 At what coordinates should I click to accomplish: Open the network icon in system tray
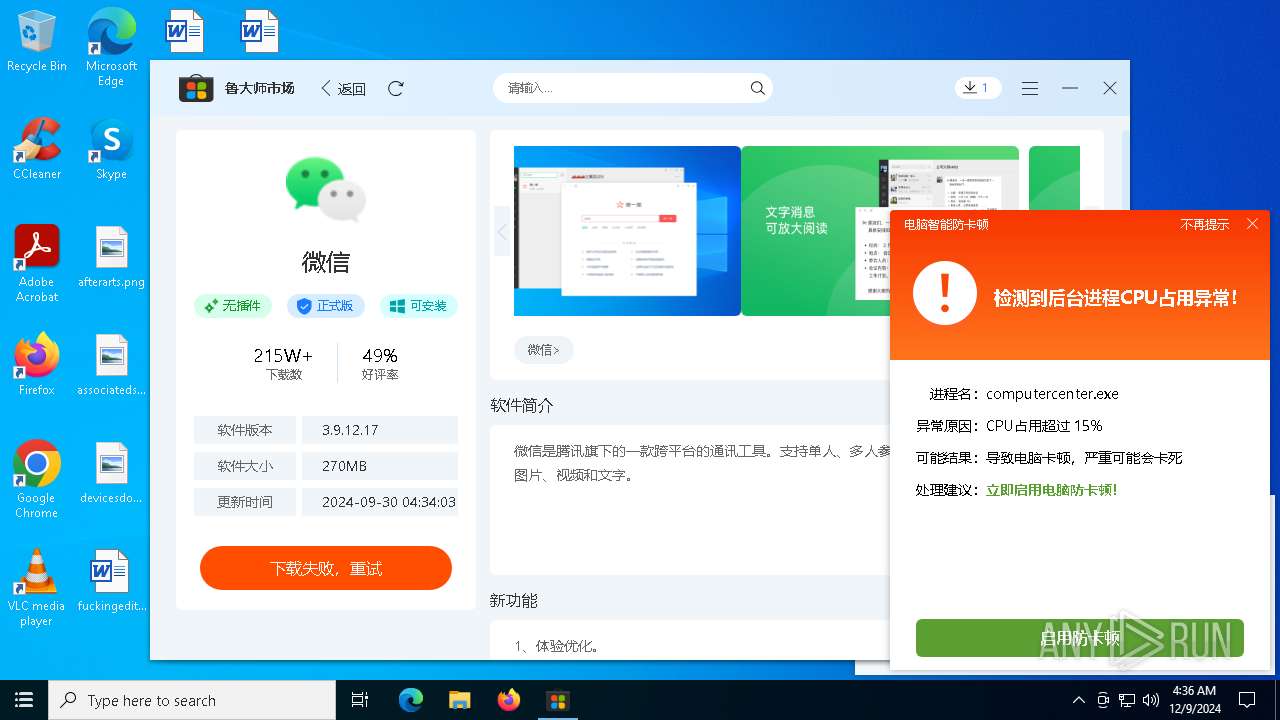tap(1127, 700)
